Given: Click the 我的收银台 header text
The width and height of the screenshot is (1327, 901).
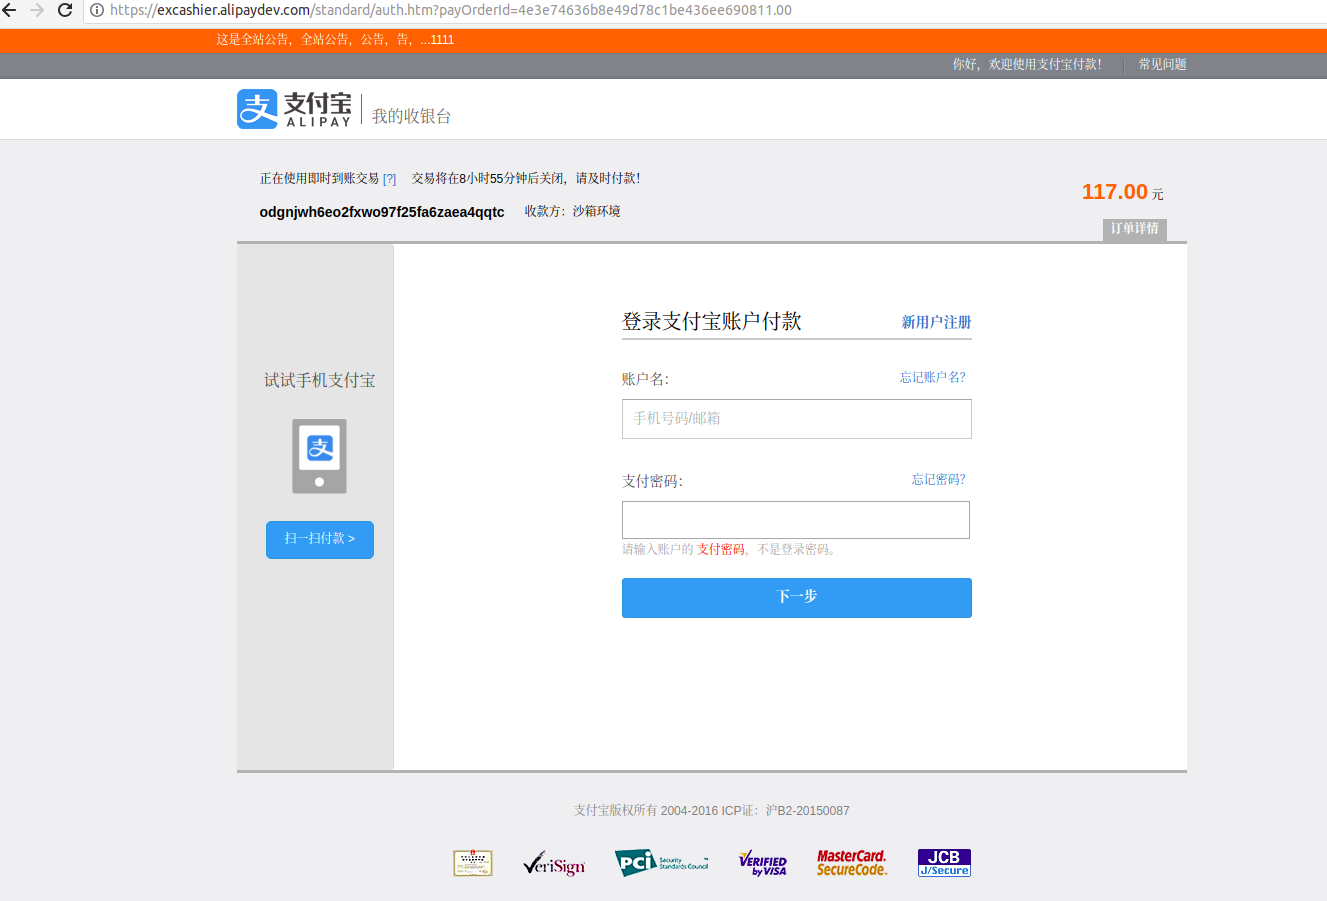Looking at the screenshot, I should tap(411, 116).
